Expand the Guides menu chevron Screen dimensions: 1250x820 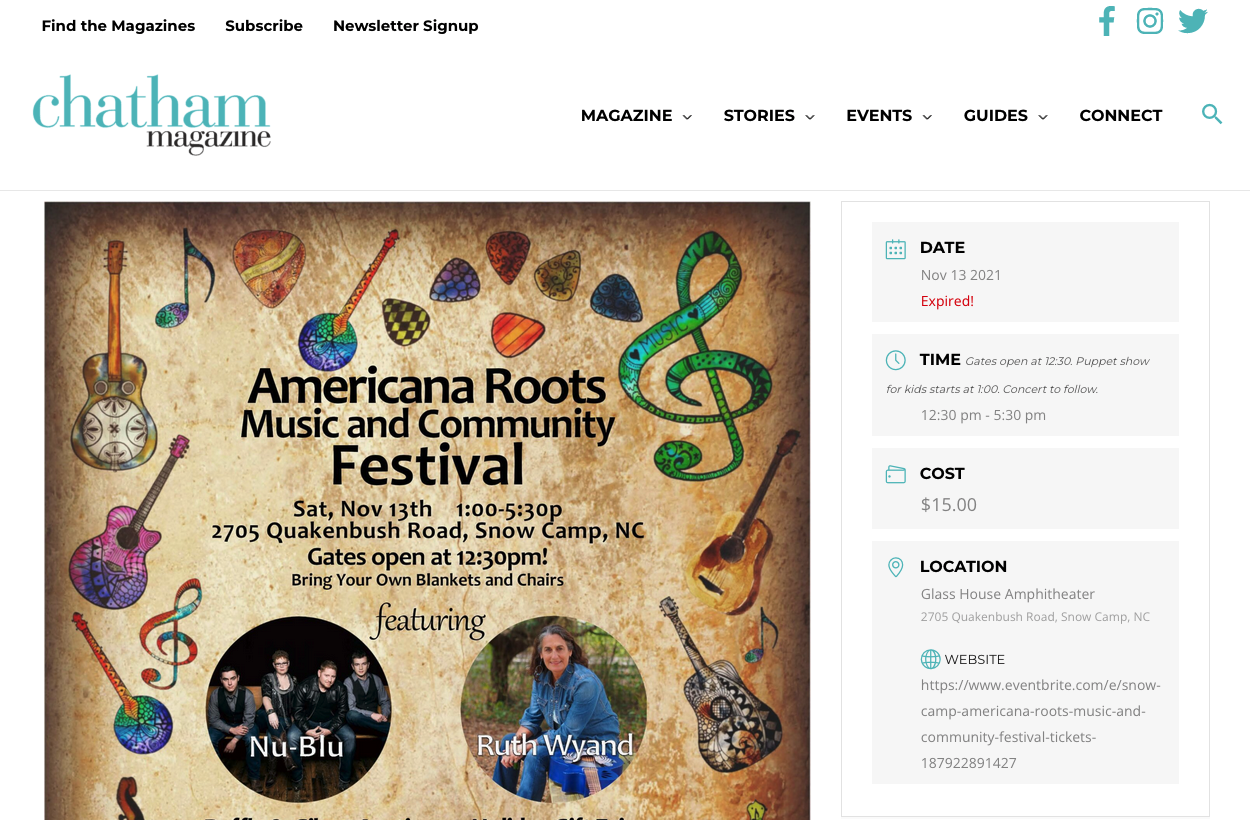coord(1043,117)
